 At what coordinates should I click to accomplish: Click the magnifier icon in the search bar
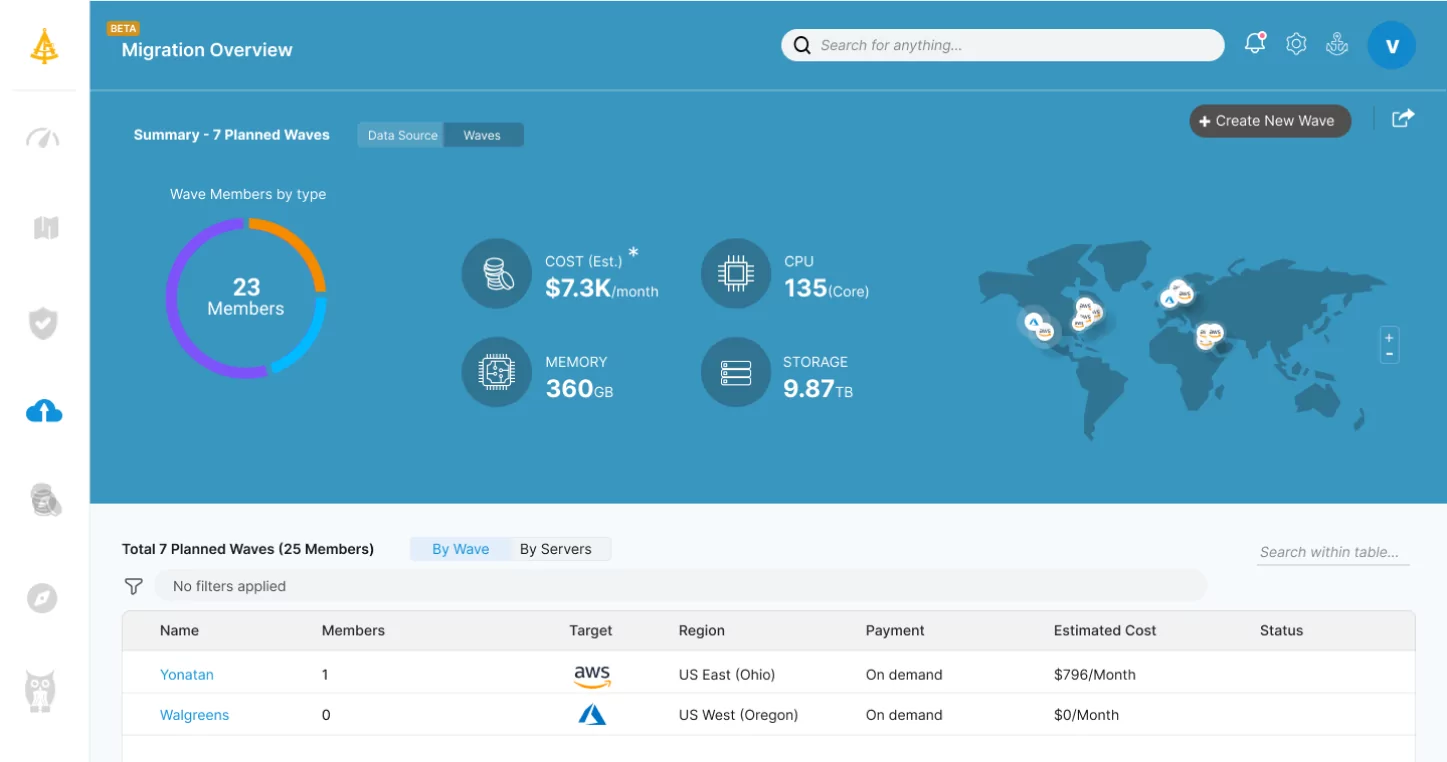pyautogui.click(x=802, y=45)
